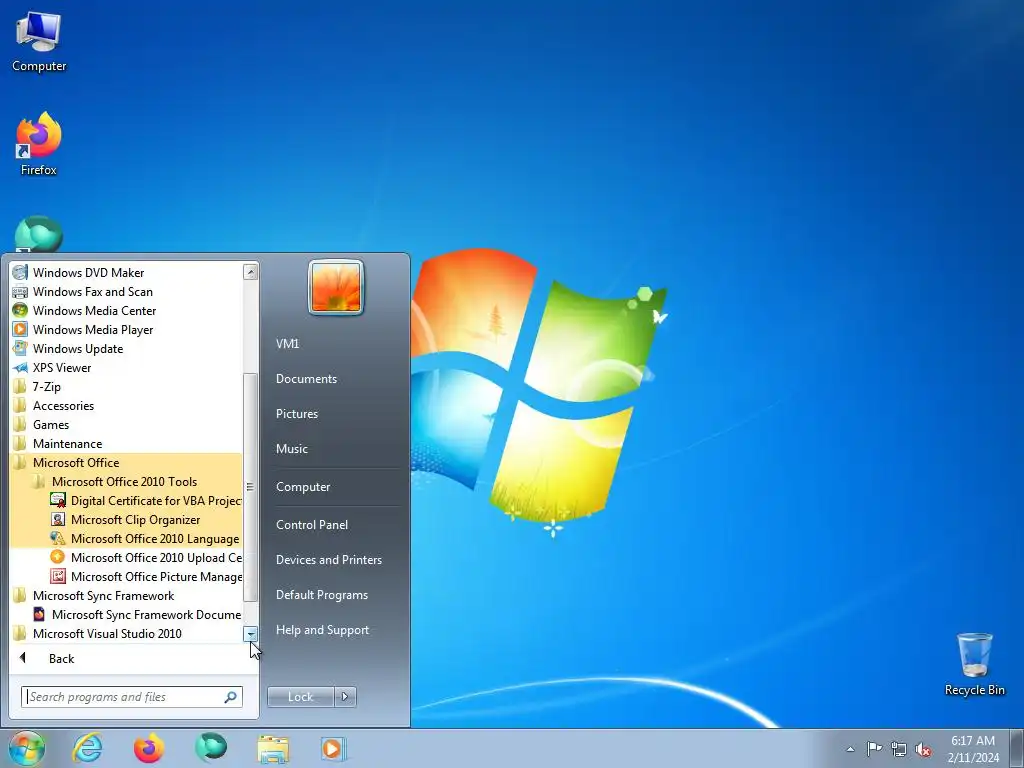Open the teal globe app in taskbar
The width and height of the screenshot is (1024, 768).
tap(210, 748)
